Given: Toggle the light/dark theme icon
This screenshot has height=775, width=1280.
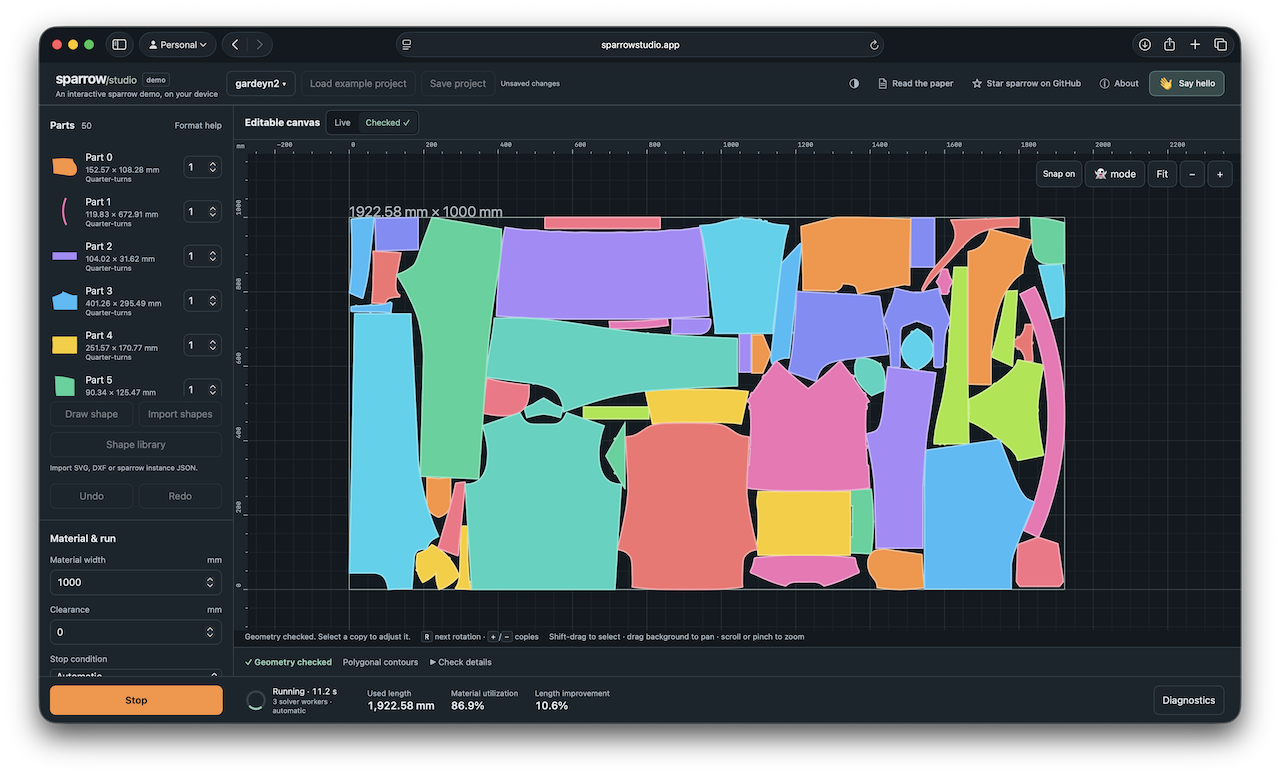Looking at the screenshot, I should pos(854,84).
